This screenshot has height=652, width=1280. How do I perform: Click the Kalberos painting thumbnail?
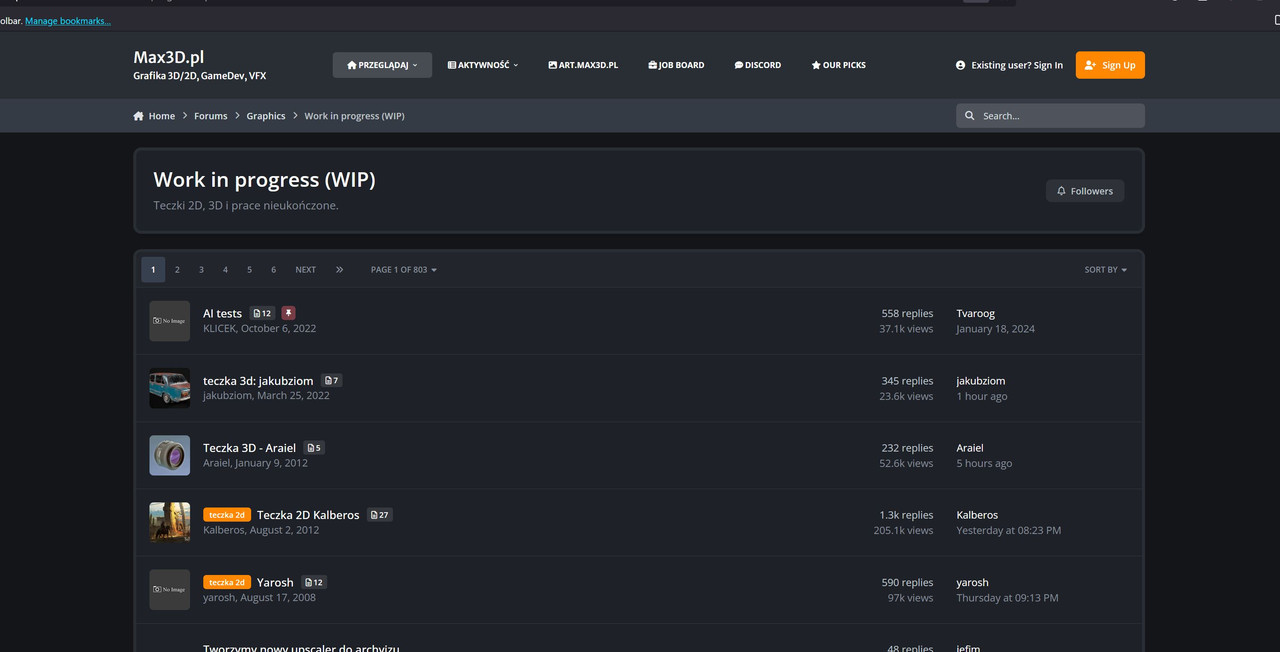pos(169,522)
